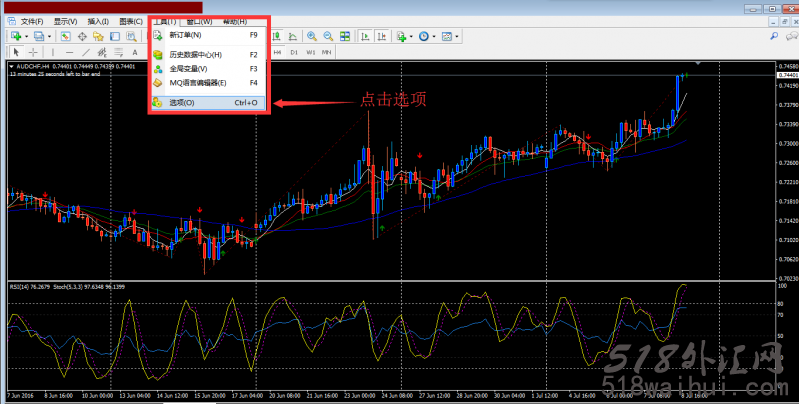
Task: Toggle chart auto-scroll icon
Action: (366, 36)
